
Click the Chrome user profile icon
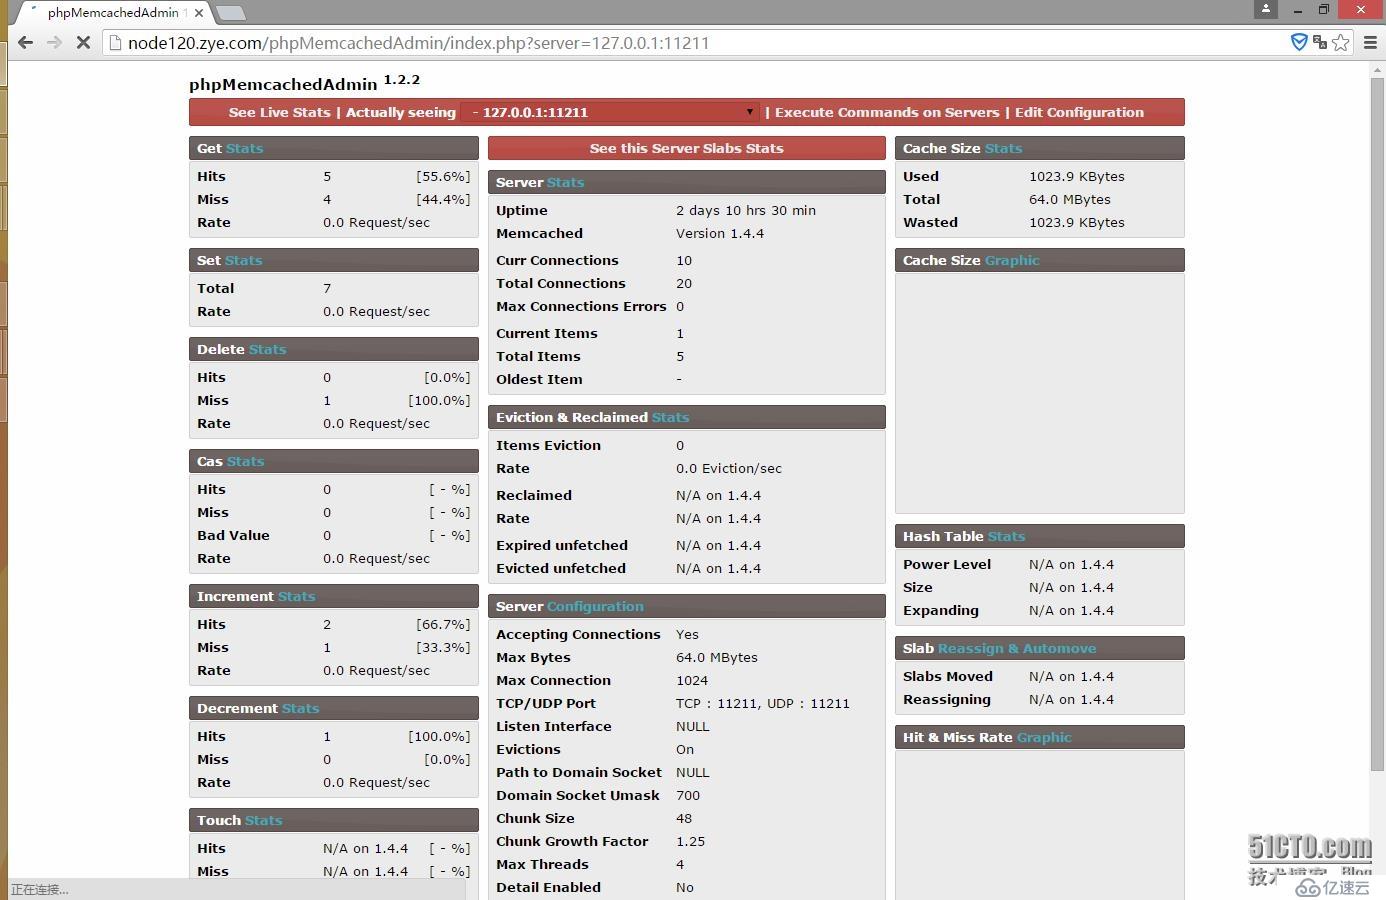point(1266,9)
